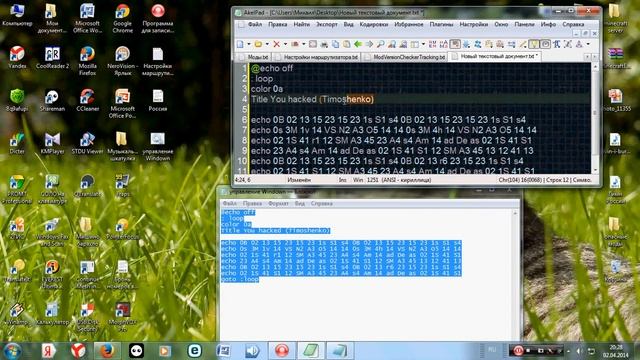Viewport: 640px width, 360px height.
Task: Click the yellow light bulb toolbar icon
Action: pyautogui.click(x=533, y=44)
